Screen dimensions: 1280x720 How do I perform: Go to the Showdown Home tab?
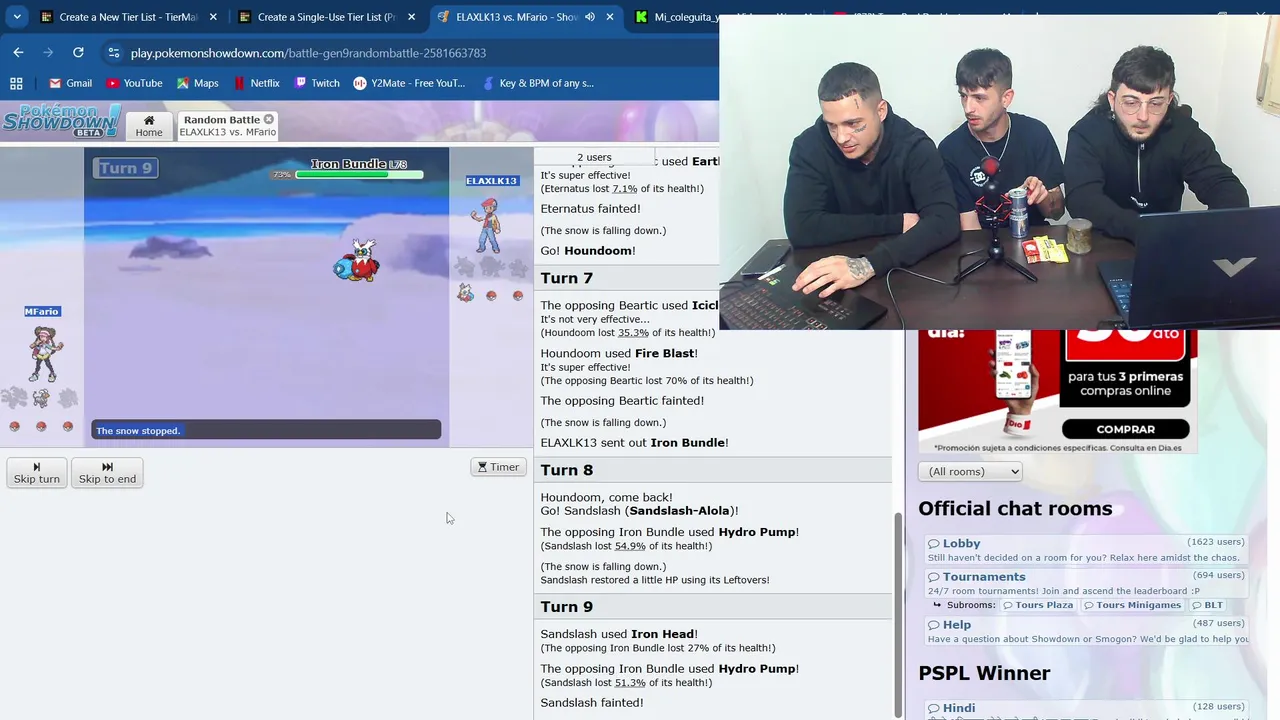pos(149,125)
